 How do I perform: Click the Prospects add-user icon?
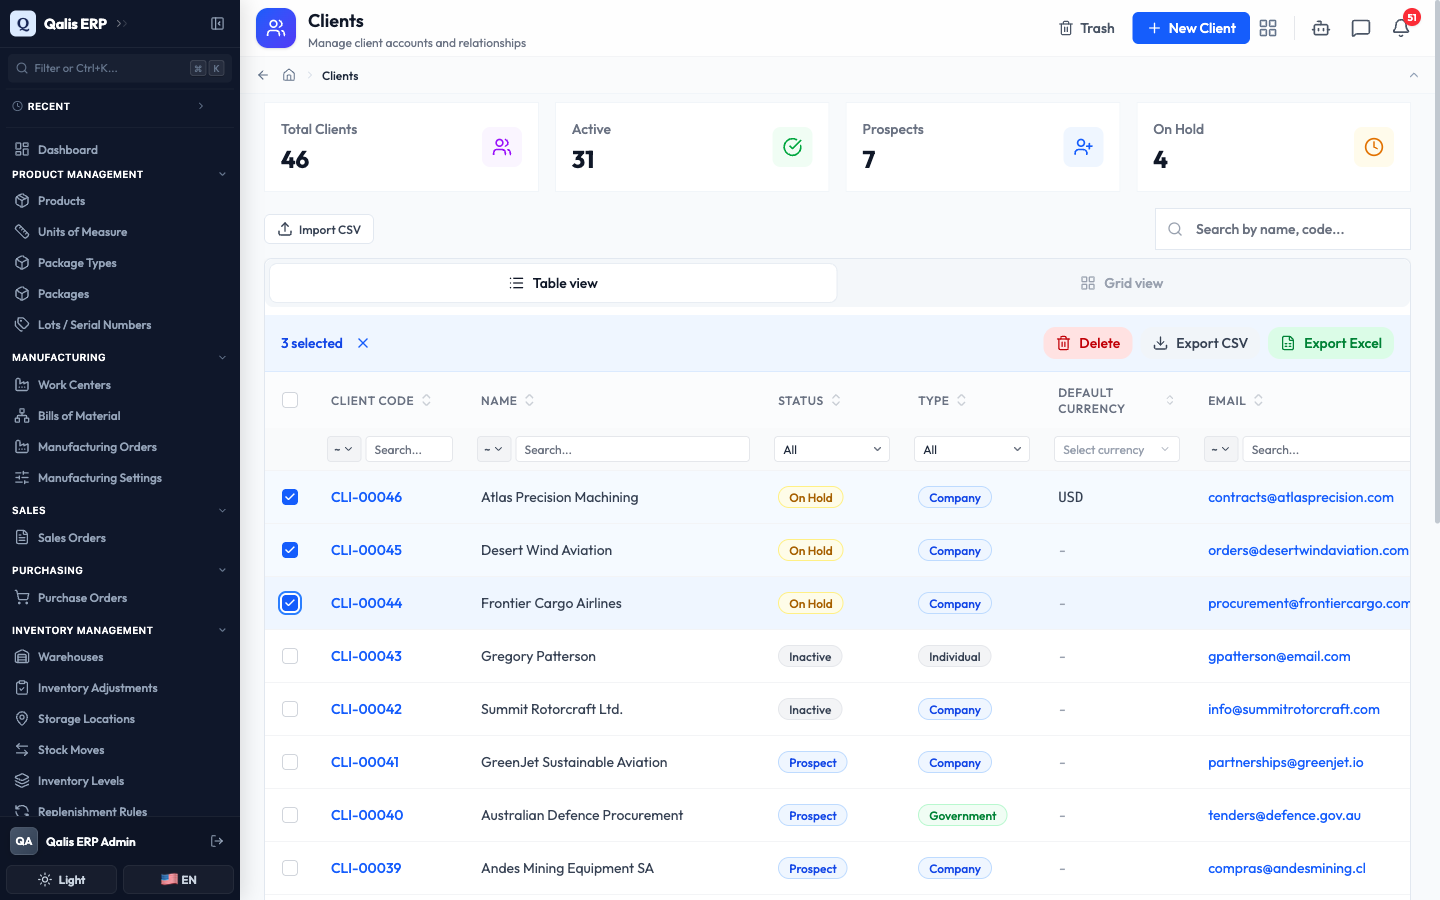point(1083,147)
